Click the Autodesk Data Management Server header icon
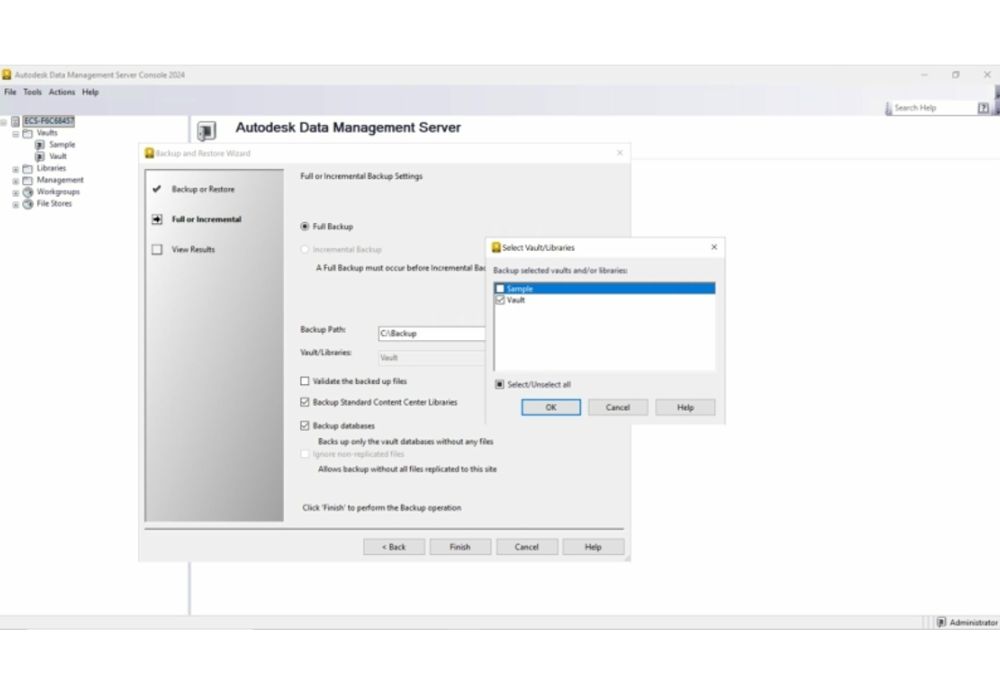Screen dimensions: 1000x700 (x=207, y=129)
